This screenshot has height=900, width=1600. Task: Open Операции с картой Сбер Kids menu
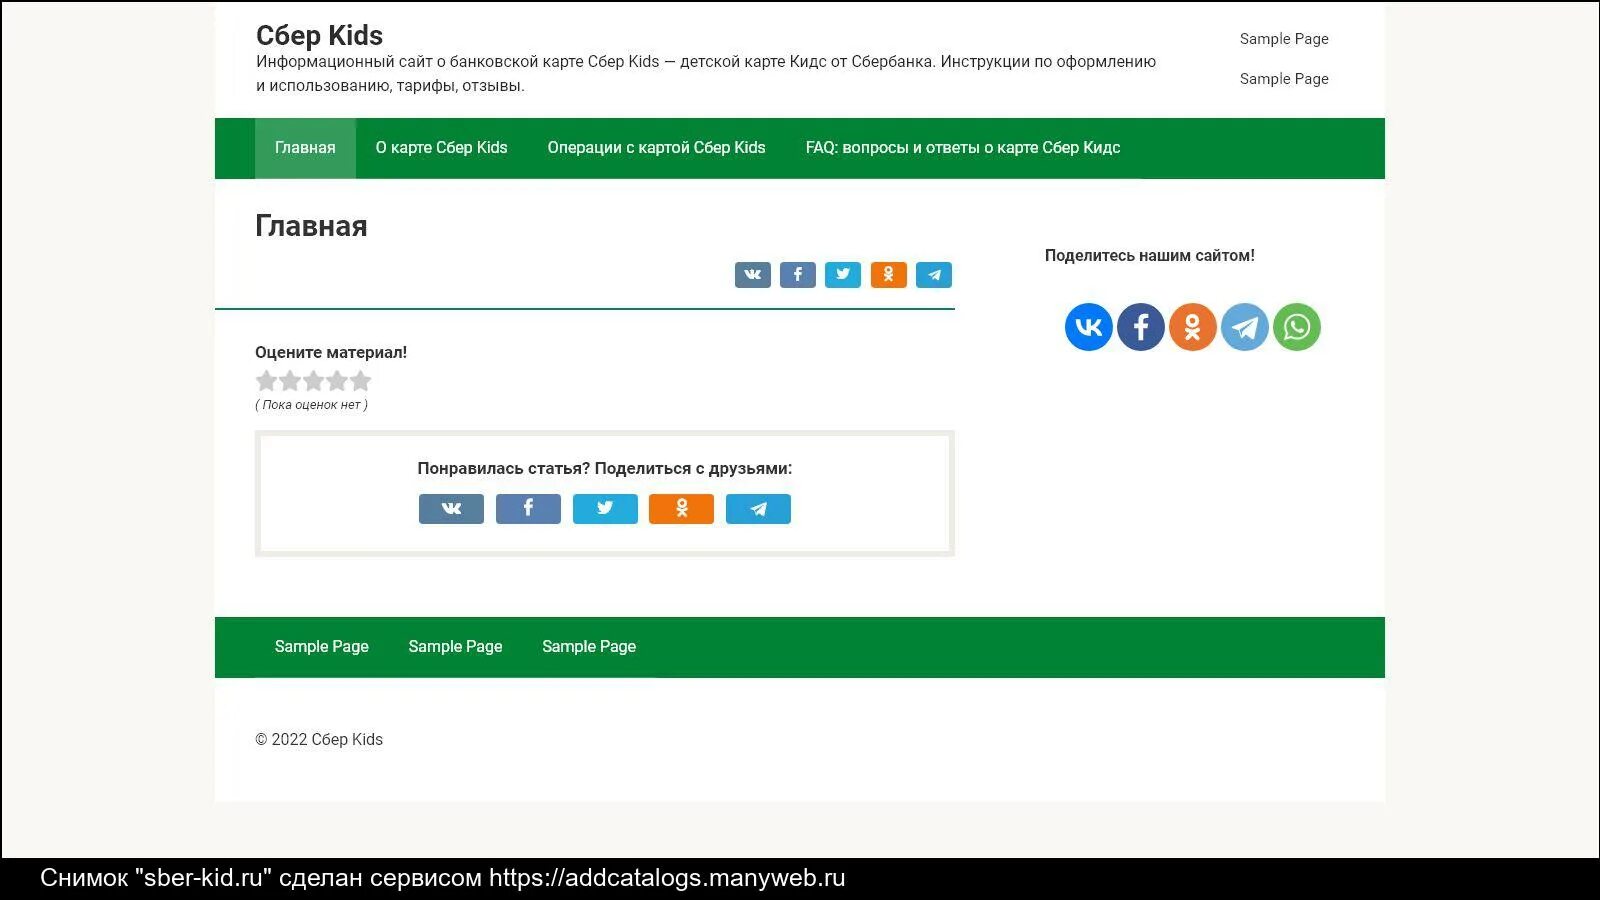656,148
